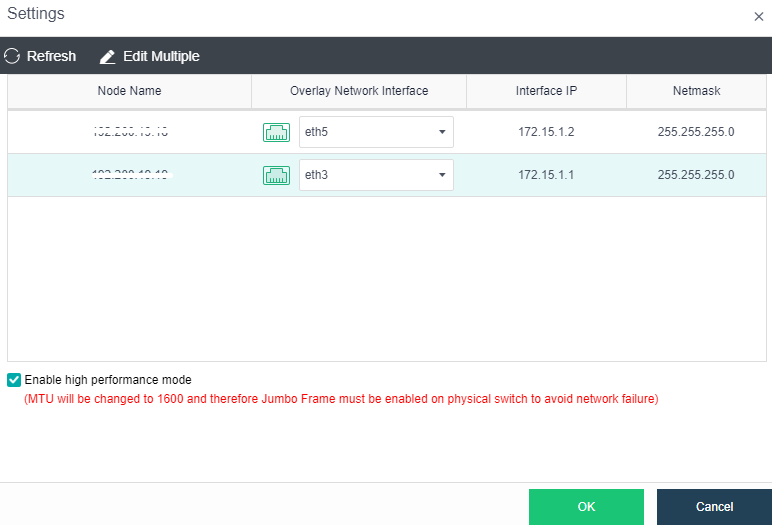
Task: Click the Node Name column header
Action: 129,91
